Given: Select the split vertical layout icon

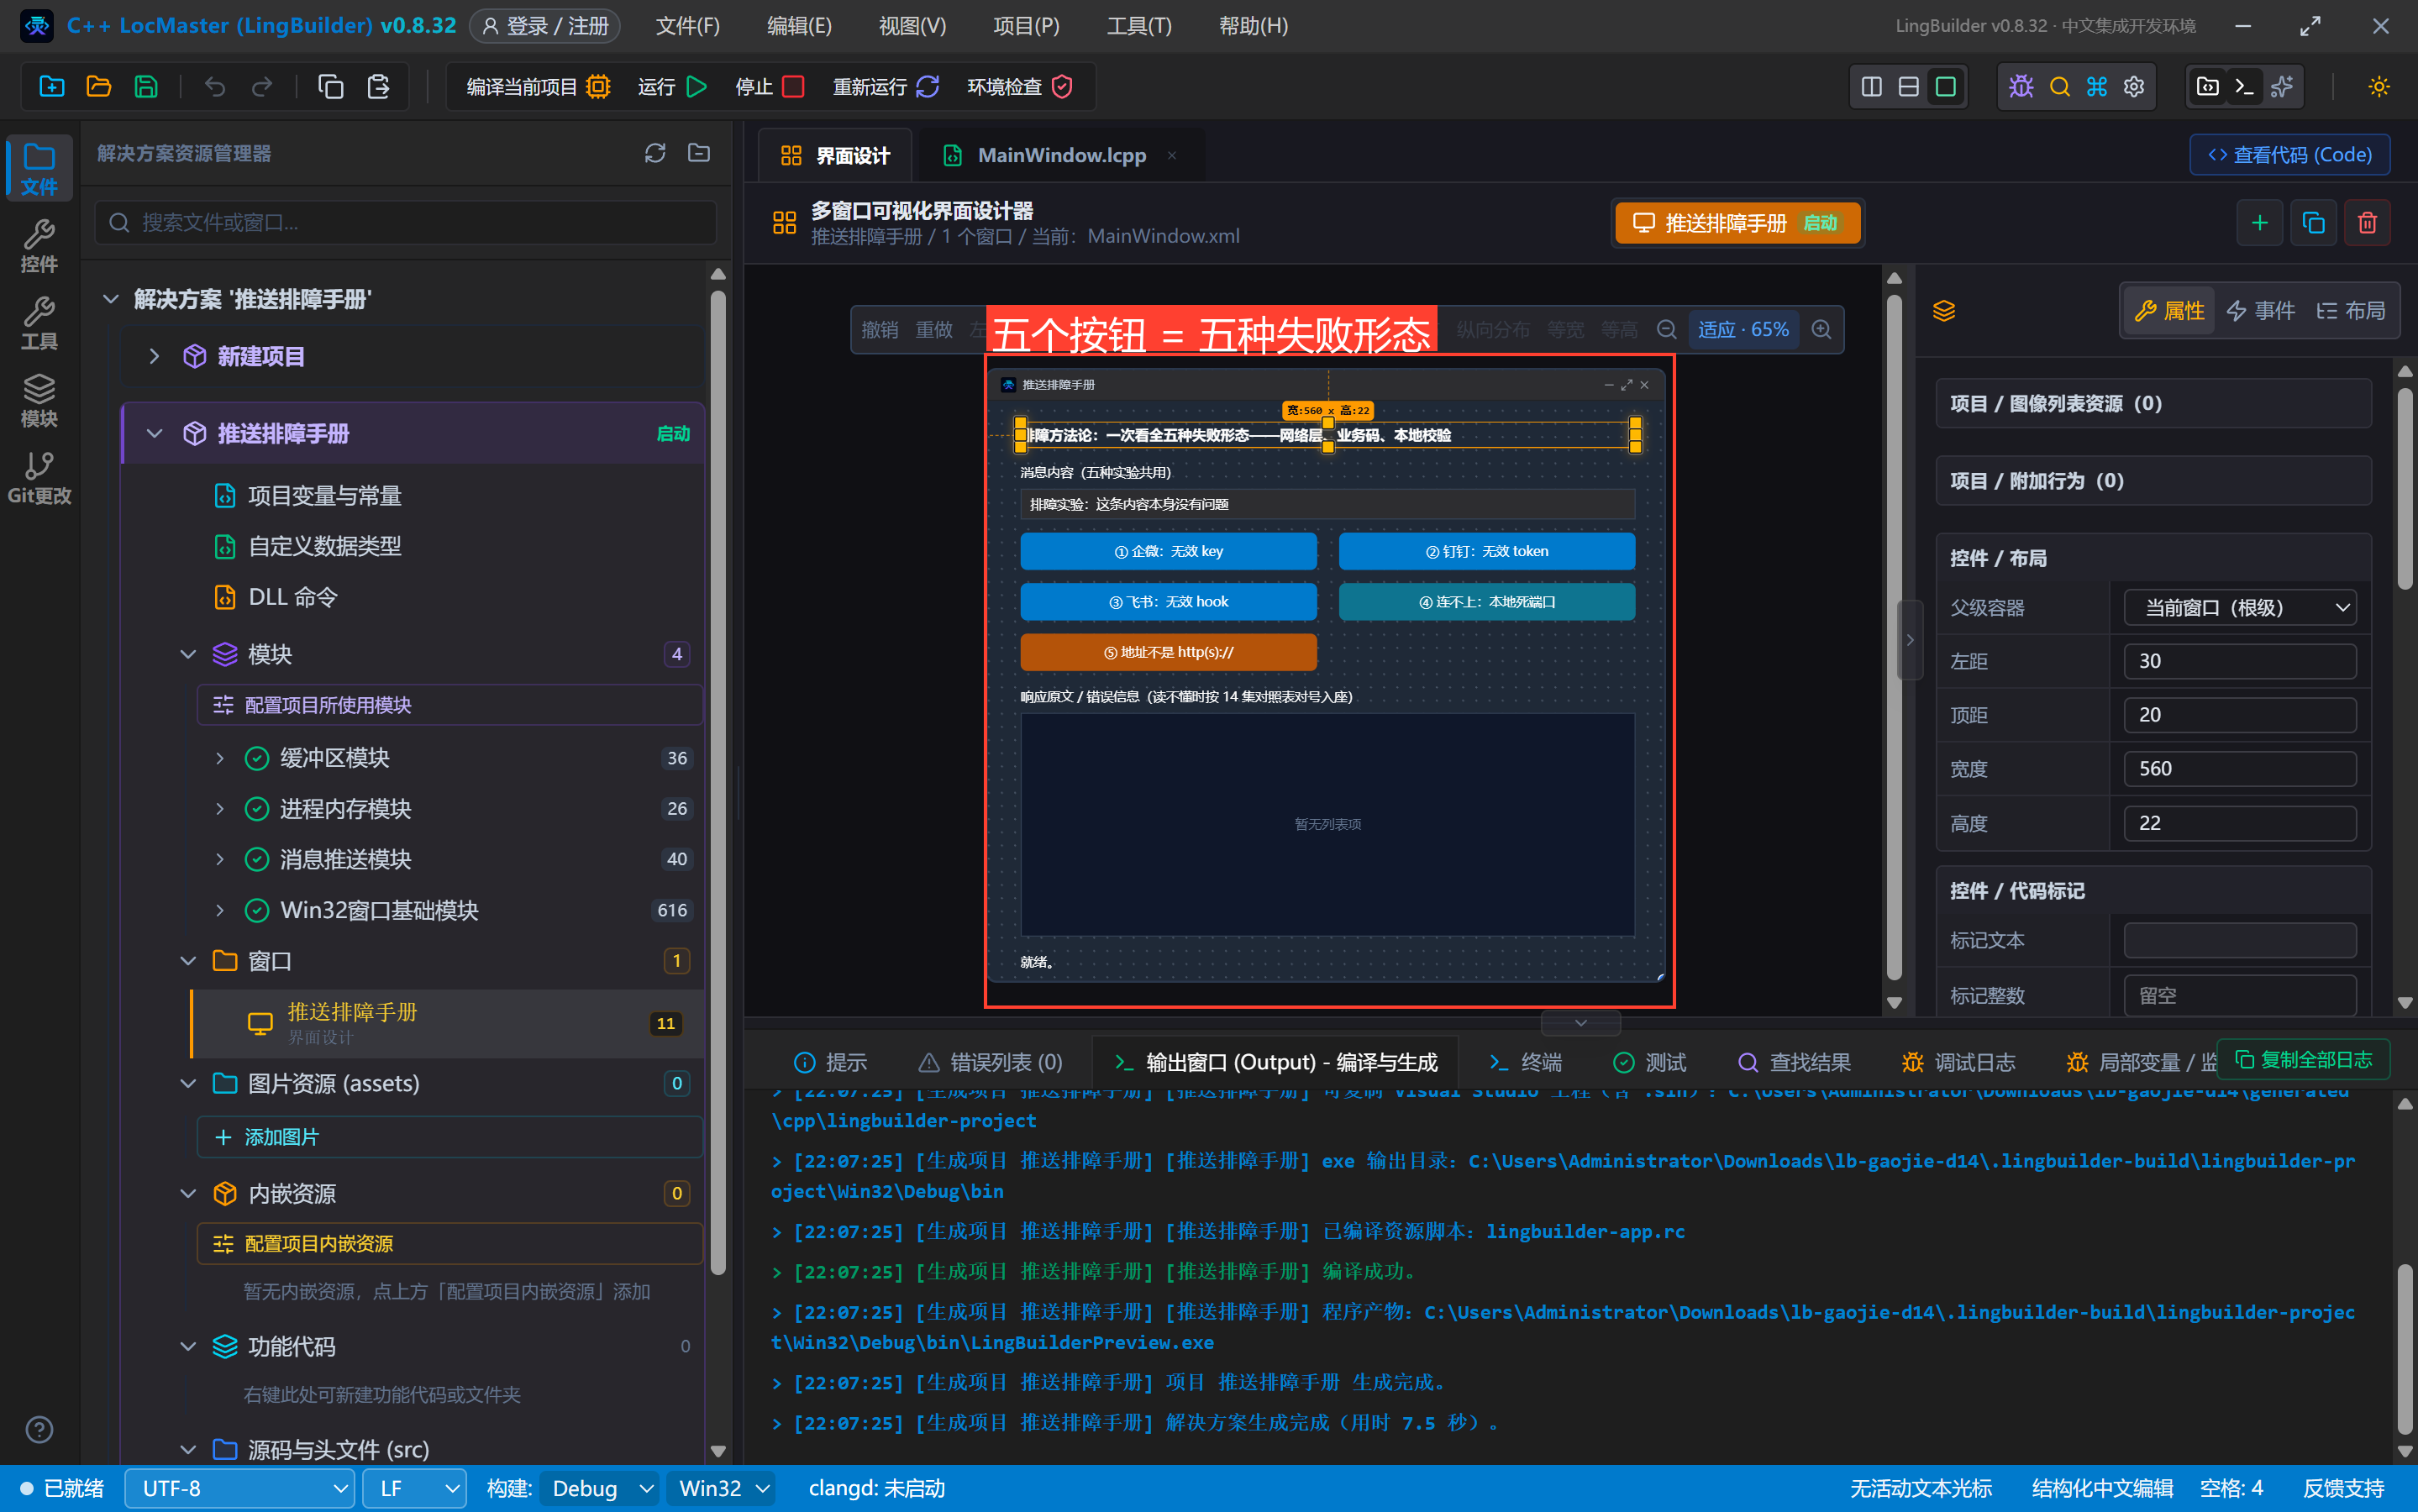Looking at the screenshot, I should pyautogui.click(x=1871, y=87).
